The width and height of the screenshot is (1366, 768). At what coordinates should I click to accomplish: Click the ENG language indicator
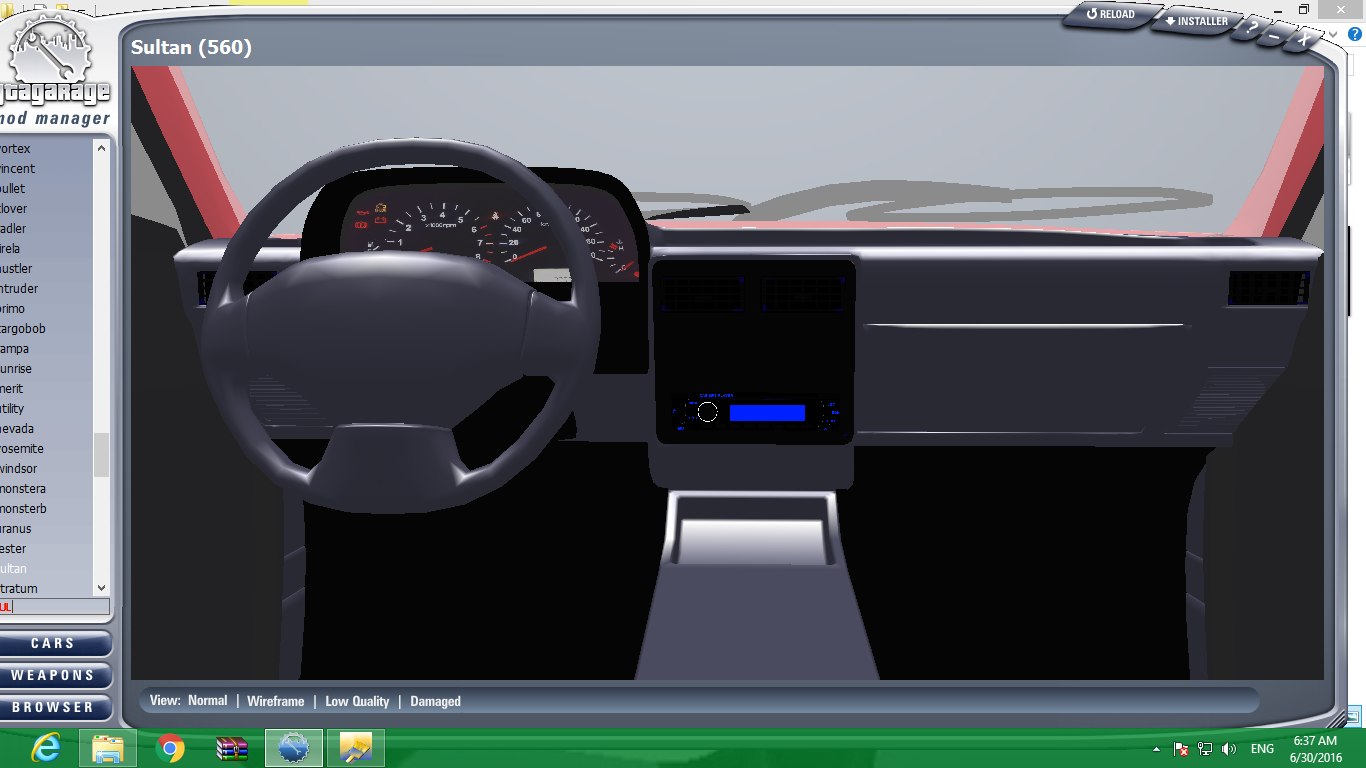1262,749
